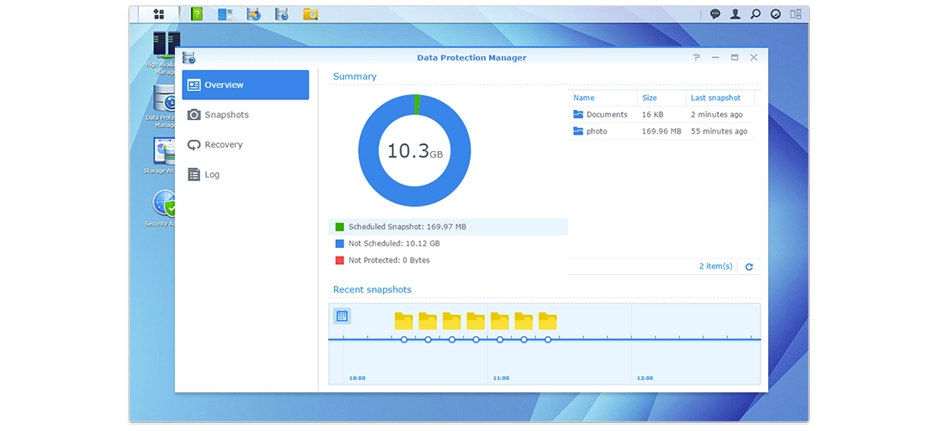Viewport: 938px width, 431px height.
Task: Select the first snapshot folder icon on timeline
Action: (x=404, y=321)
